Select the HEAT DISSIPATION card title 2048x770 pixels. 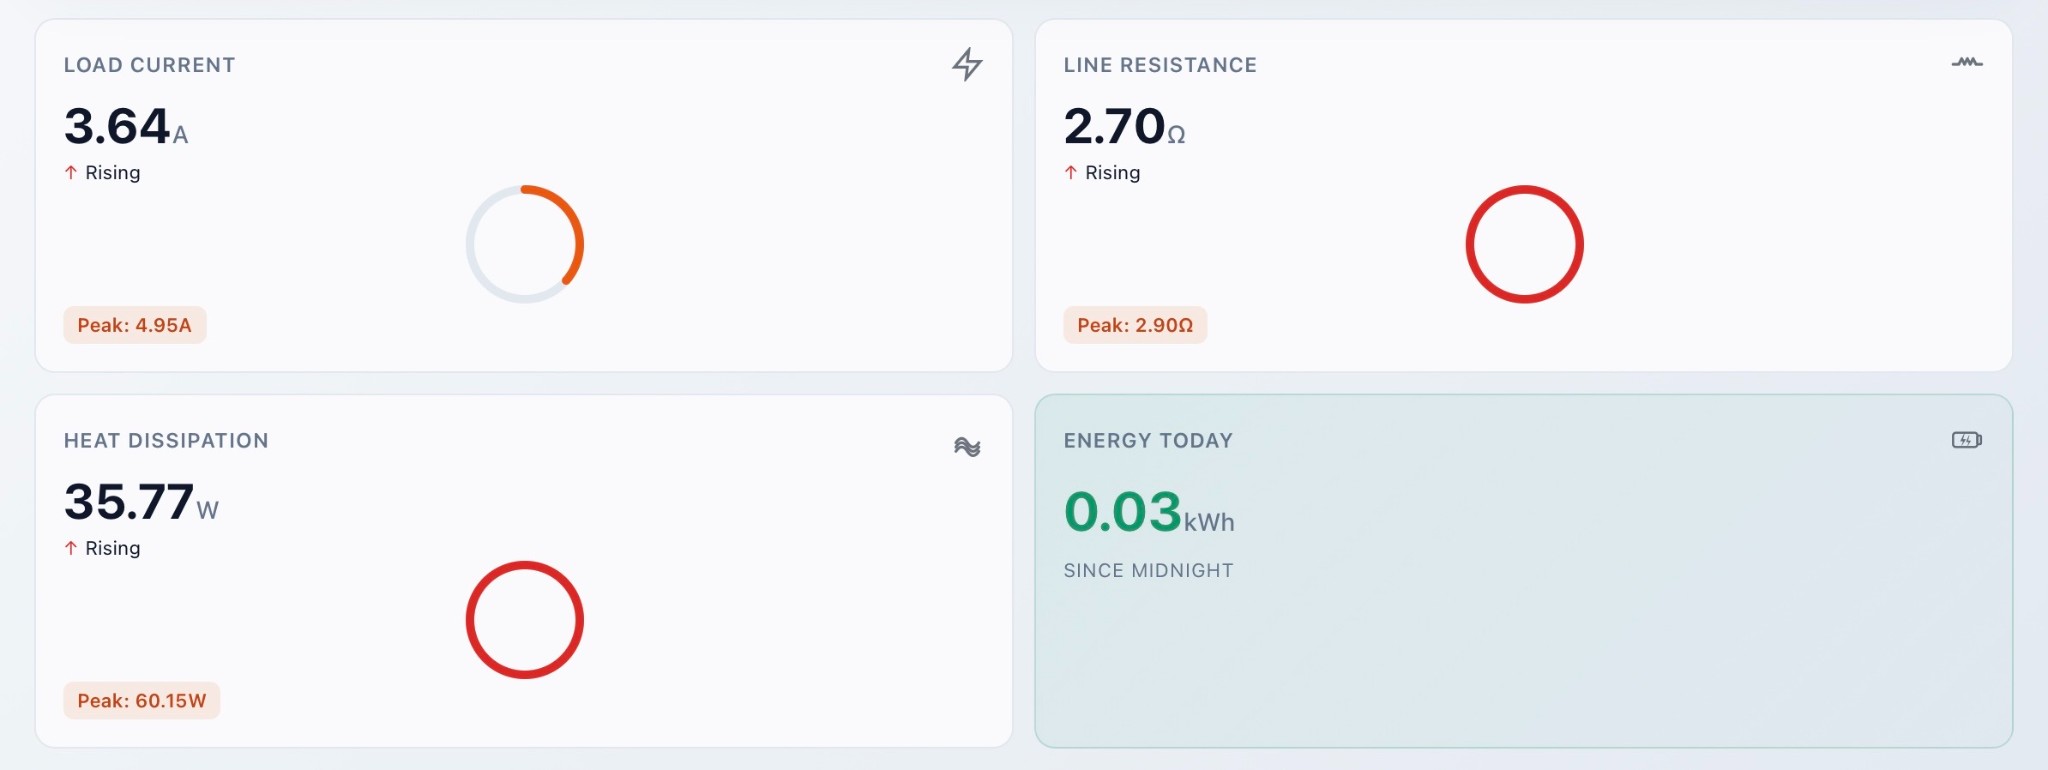coord(166,440)
